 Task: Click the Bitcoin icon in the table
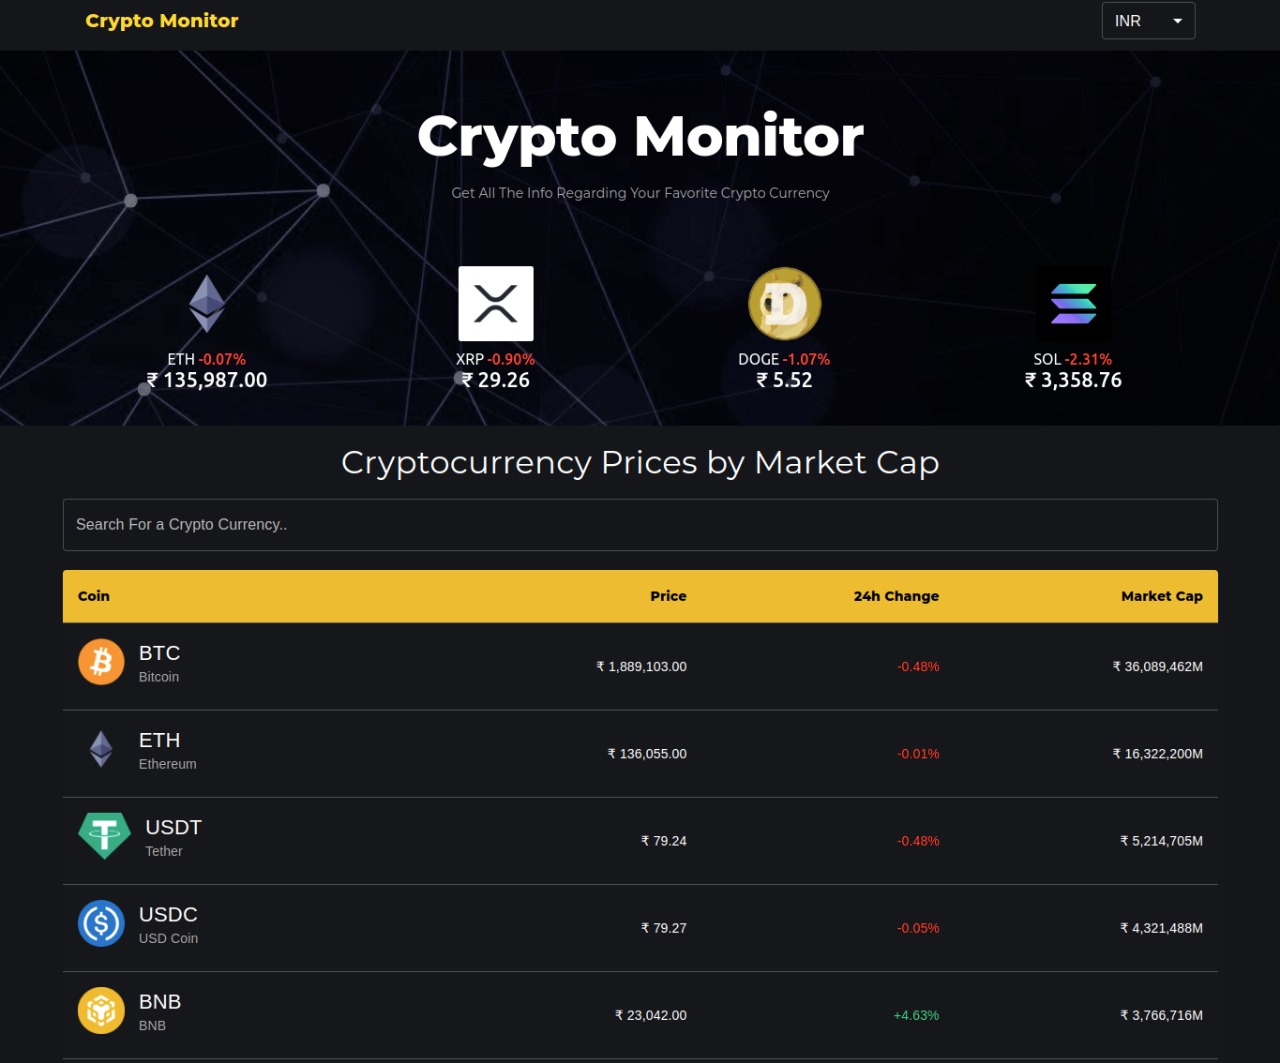101,662
